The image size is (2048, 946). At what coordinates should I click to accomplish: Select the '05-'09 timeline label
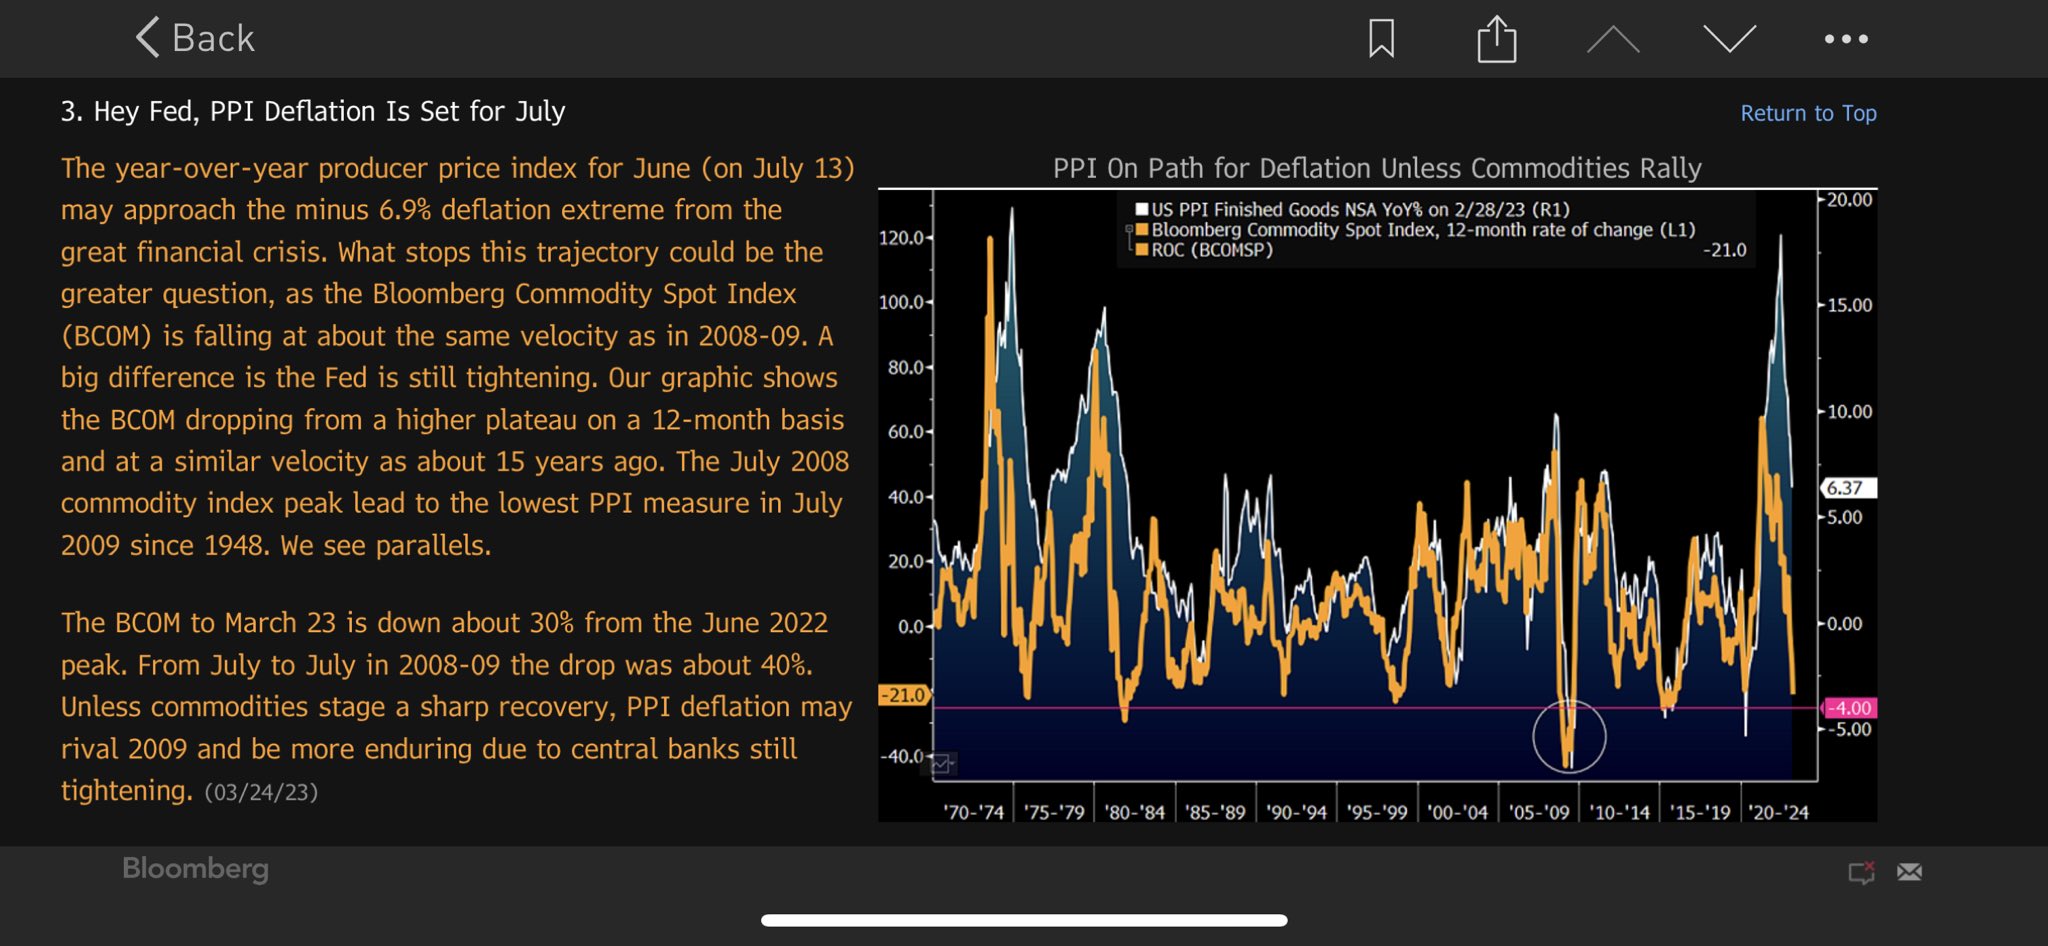point(1539,812)
